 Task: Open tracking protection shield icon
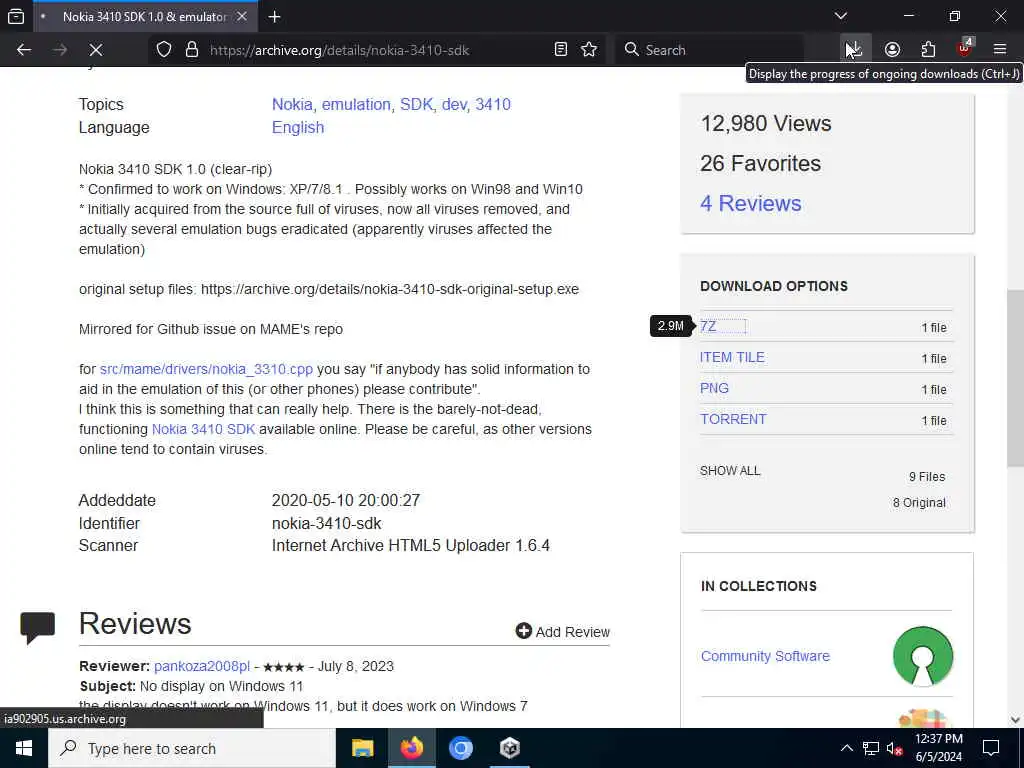[x=164, y=50]
